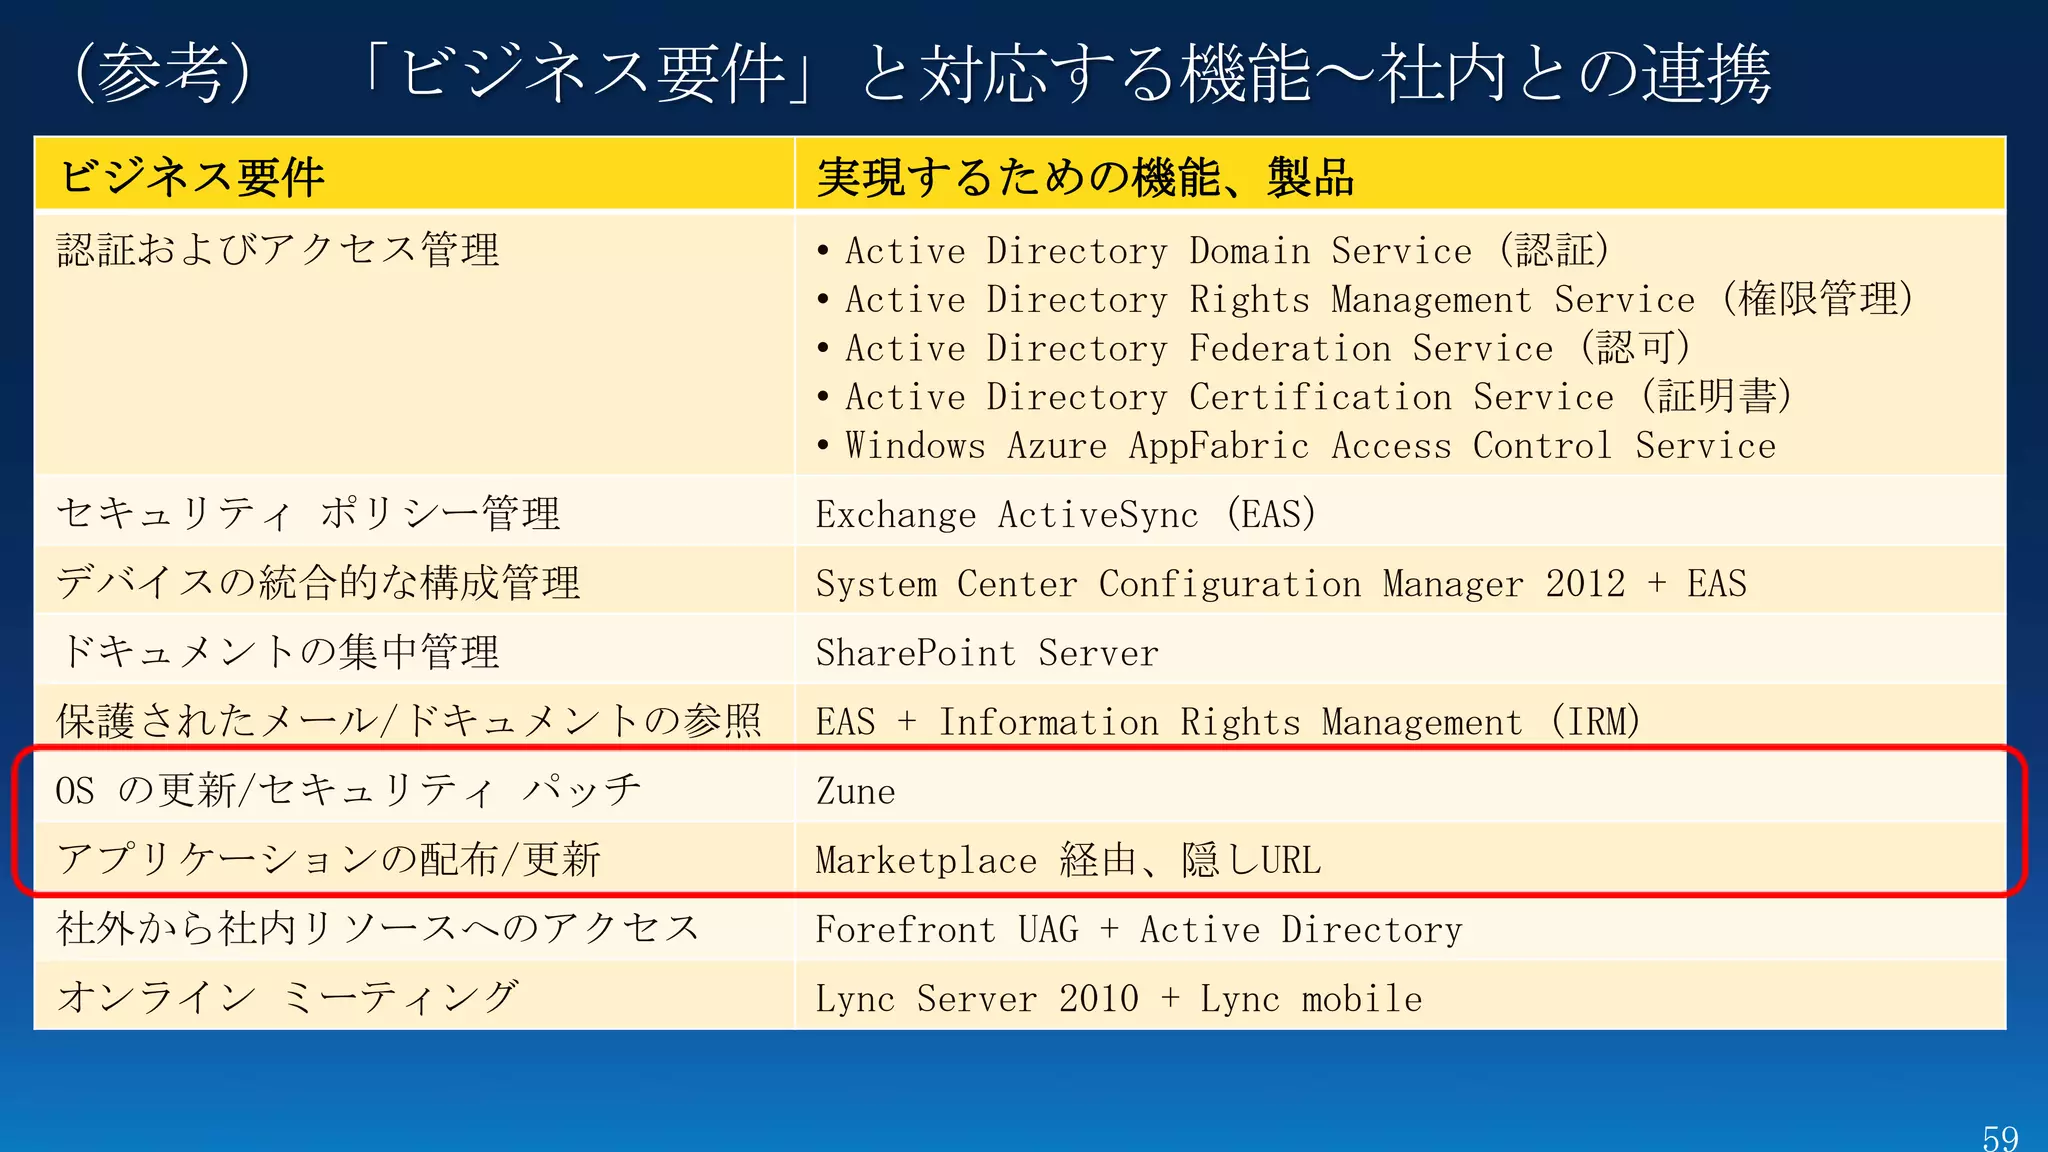Click the slide title about ビジネス要件 and 社内との連携

(922, 73)
